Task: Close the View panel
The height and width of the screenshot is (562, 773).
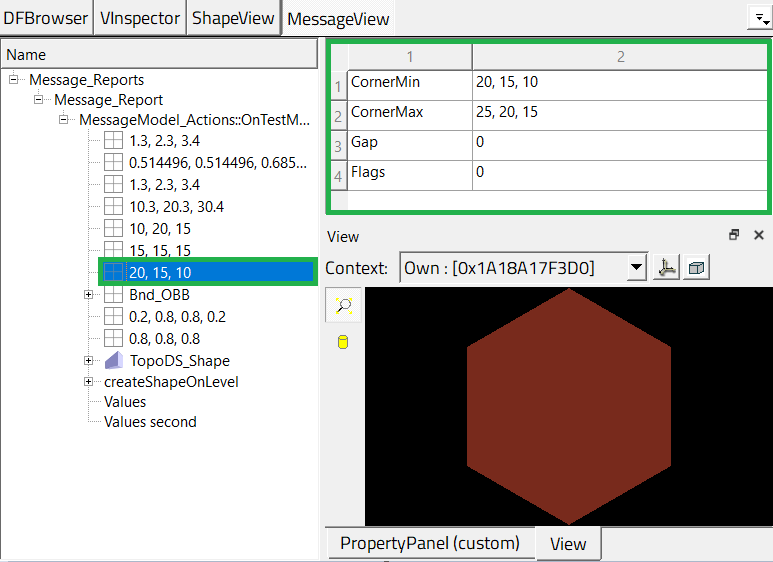Action: point(758,236)
